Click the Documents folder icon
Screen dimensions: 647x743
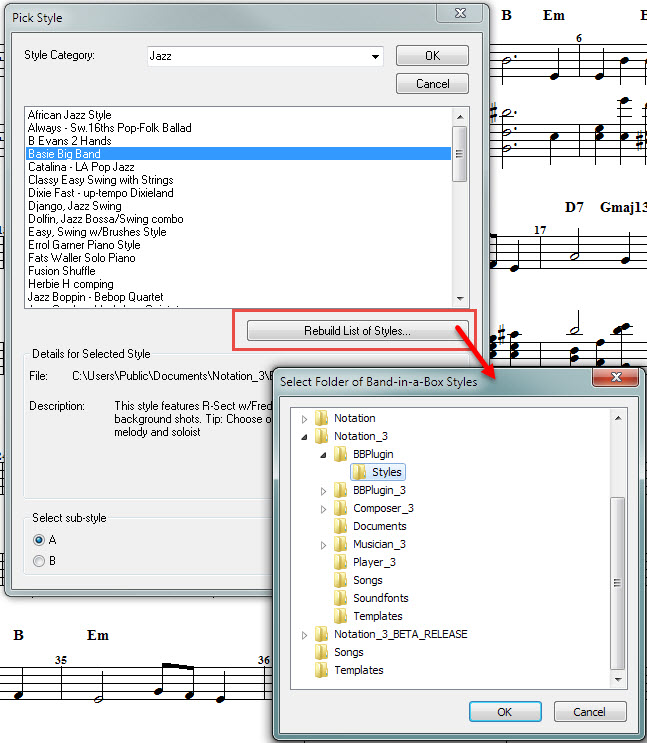point(341,526)
